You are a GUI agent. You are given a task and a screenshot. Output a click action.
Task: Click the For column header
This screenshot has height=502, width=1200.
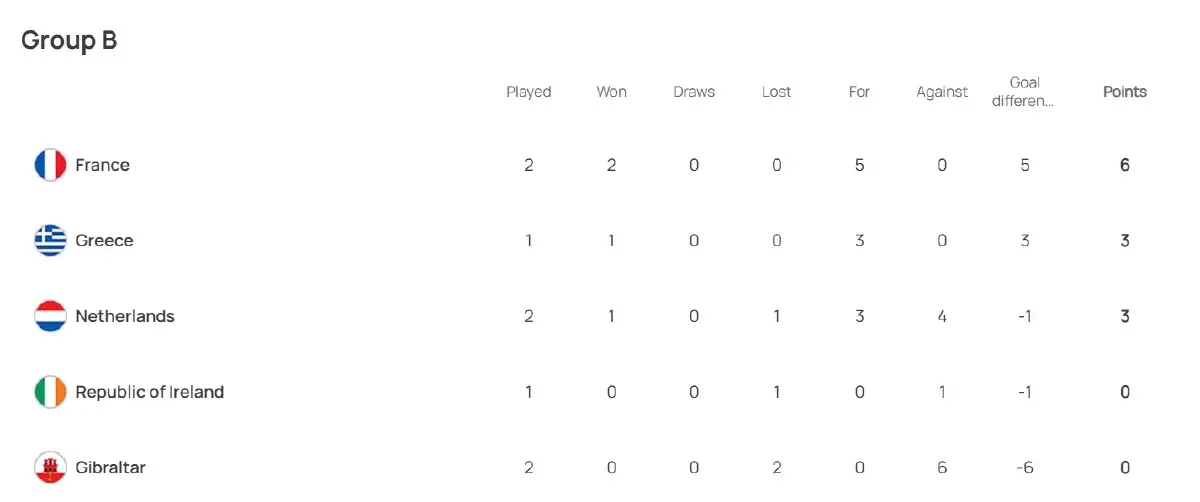859,92
